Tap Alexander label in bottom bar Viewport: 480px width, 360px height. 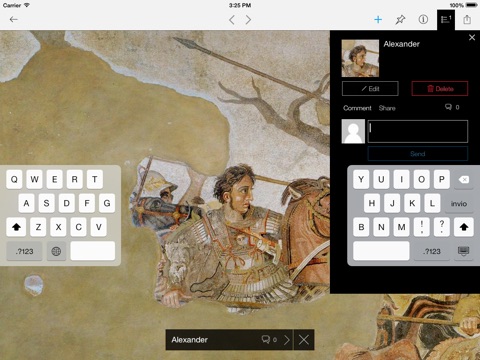click(189, 340)
